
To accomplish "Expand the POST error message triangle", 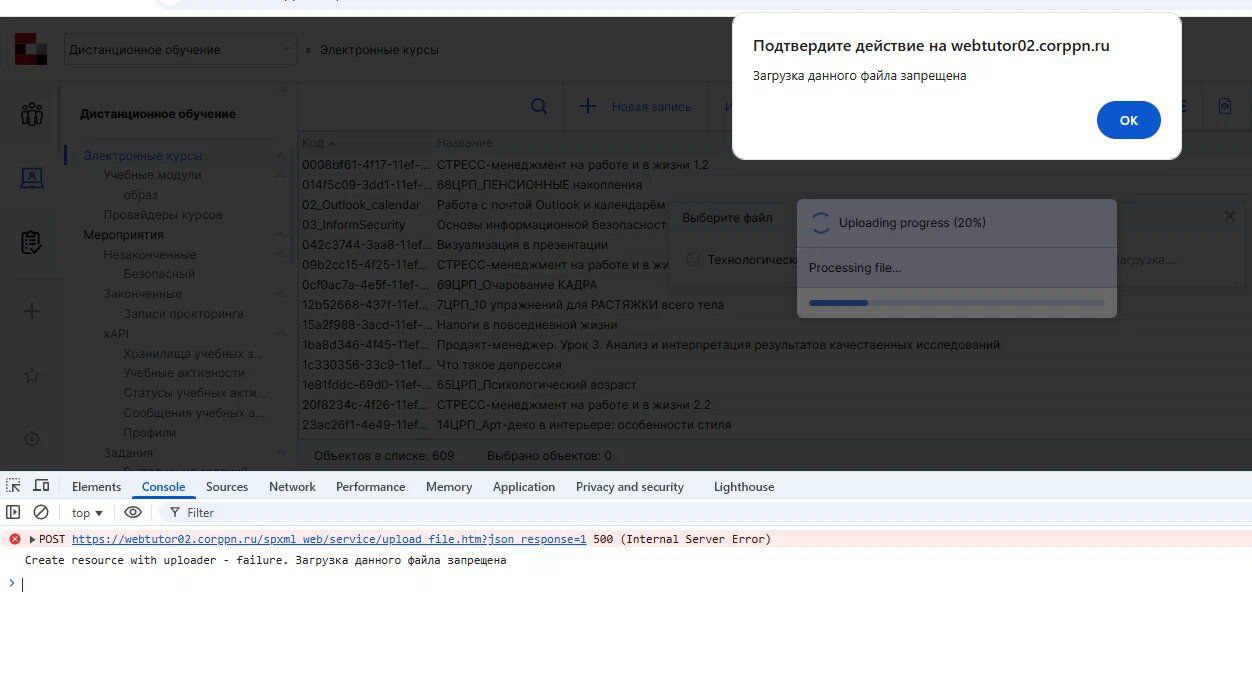I will (x=32, y=539).
